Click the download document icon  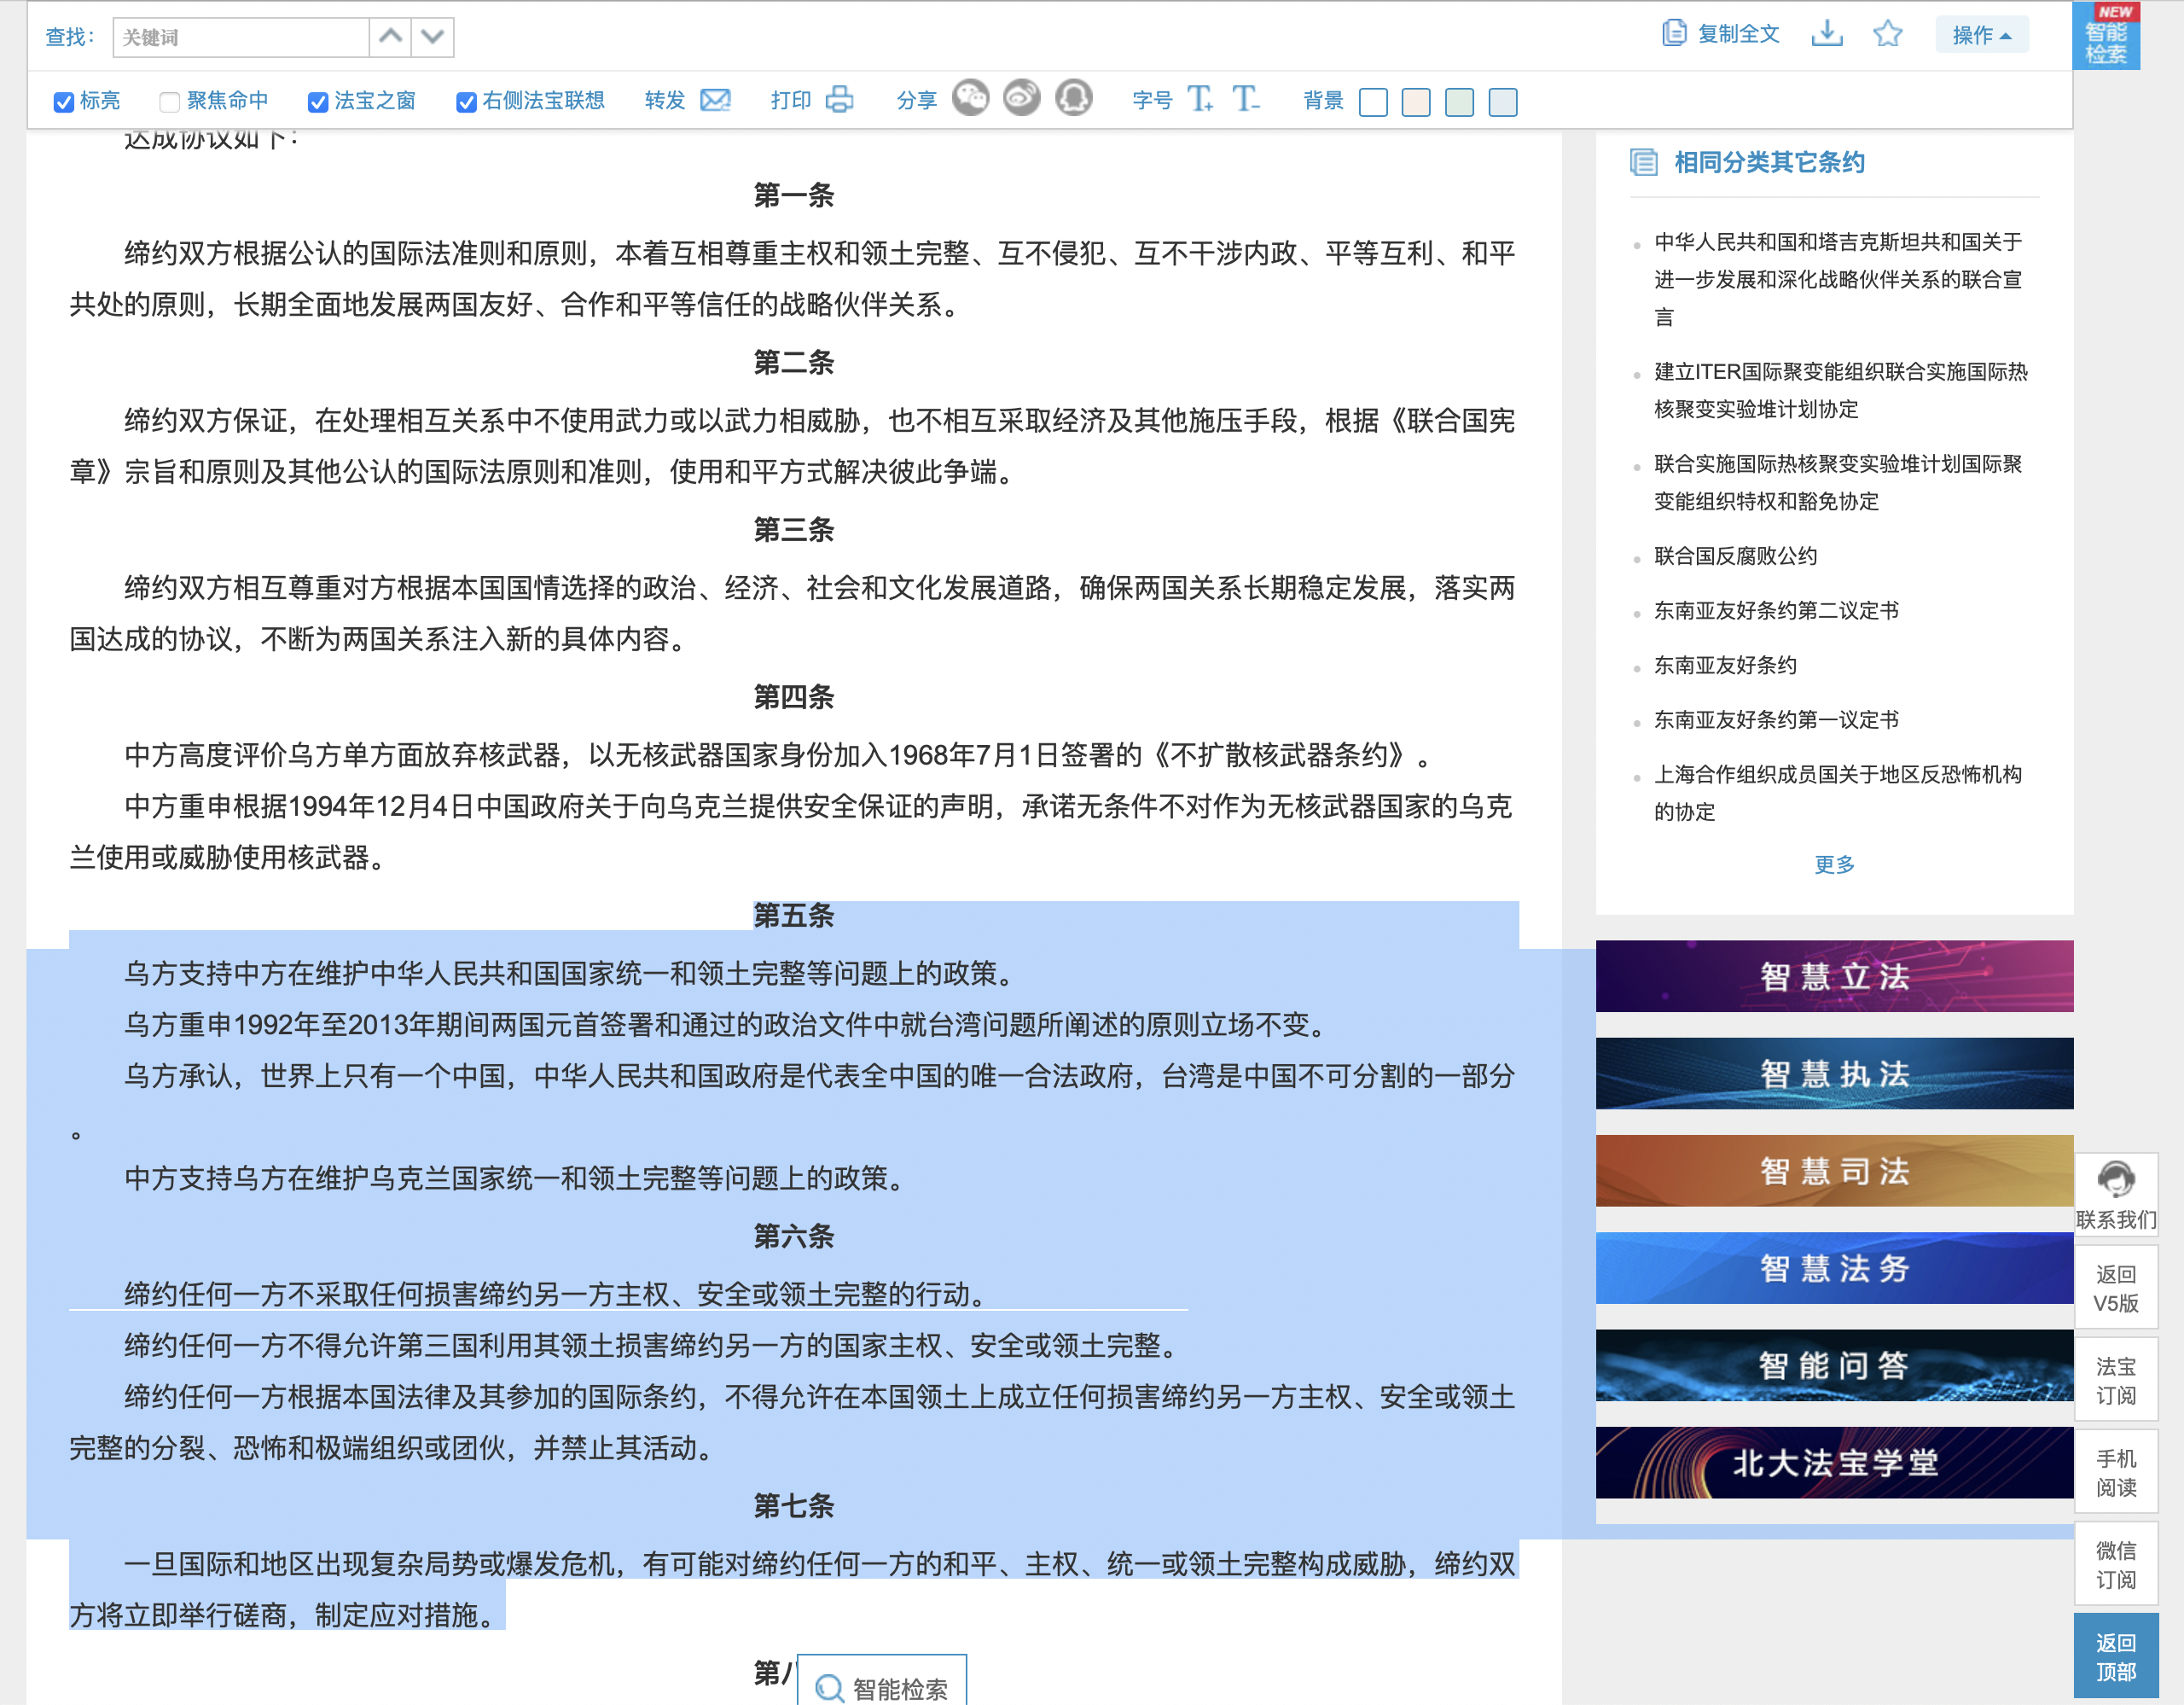pos(1827,34)
